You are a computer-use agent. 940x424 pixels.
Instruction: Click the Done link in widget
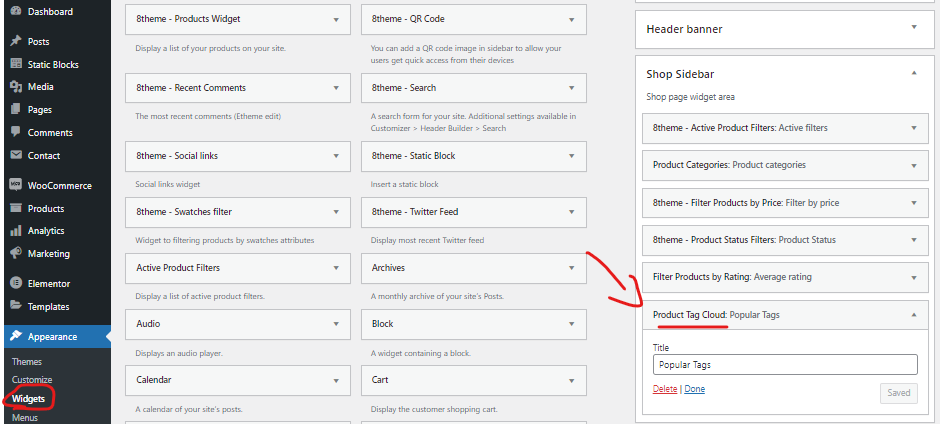click(x=695, y=389)
